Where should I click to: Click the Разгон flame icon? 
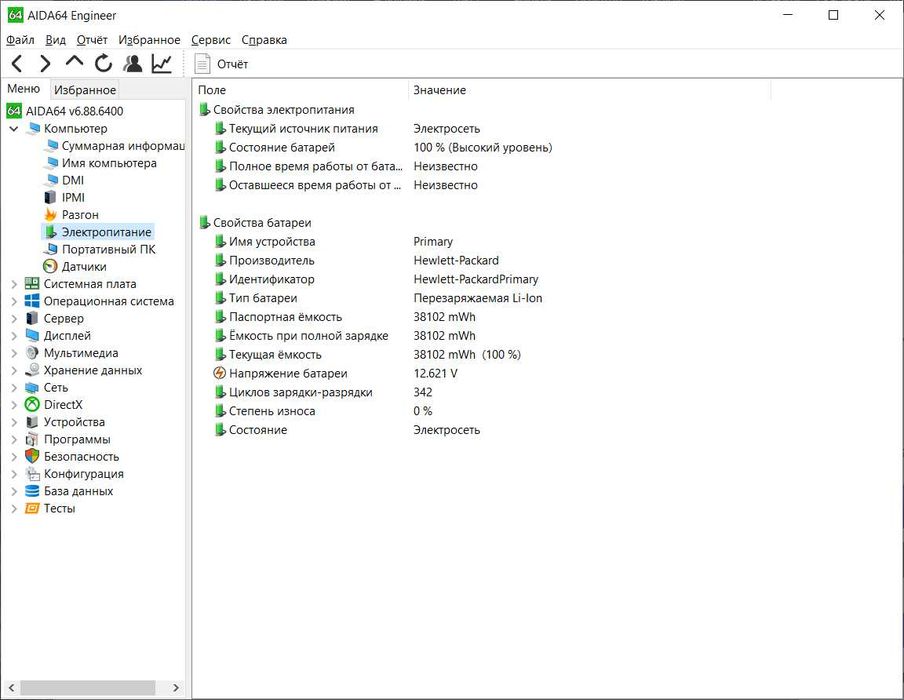pyautogui.click(x=51, y=214)
